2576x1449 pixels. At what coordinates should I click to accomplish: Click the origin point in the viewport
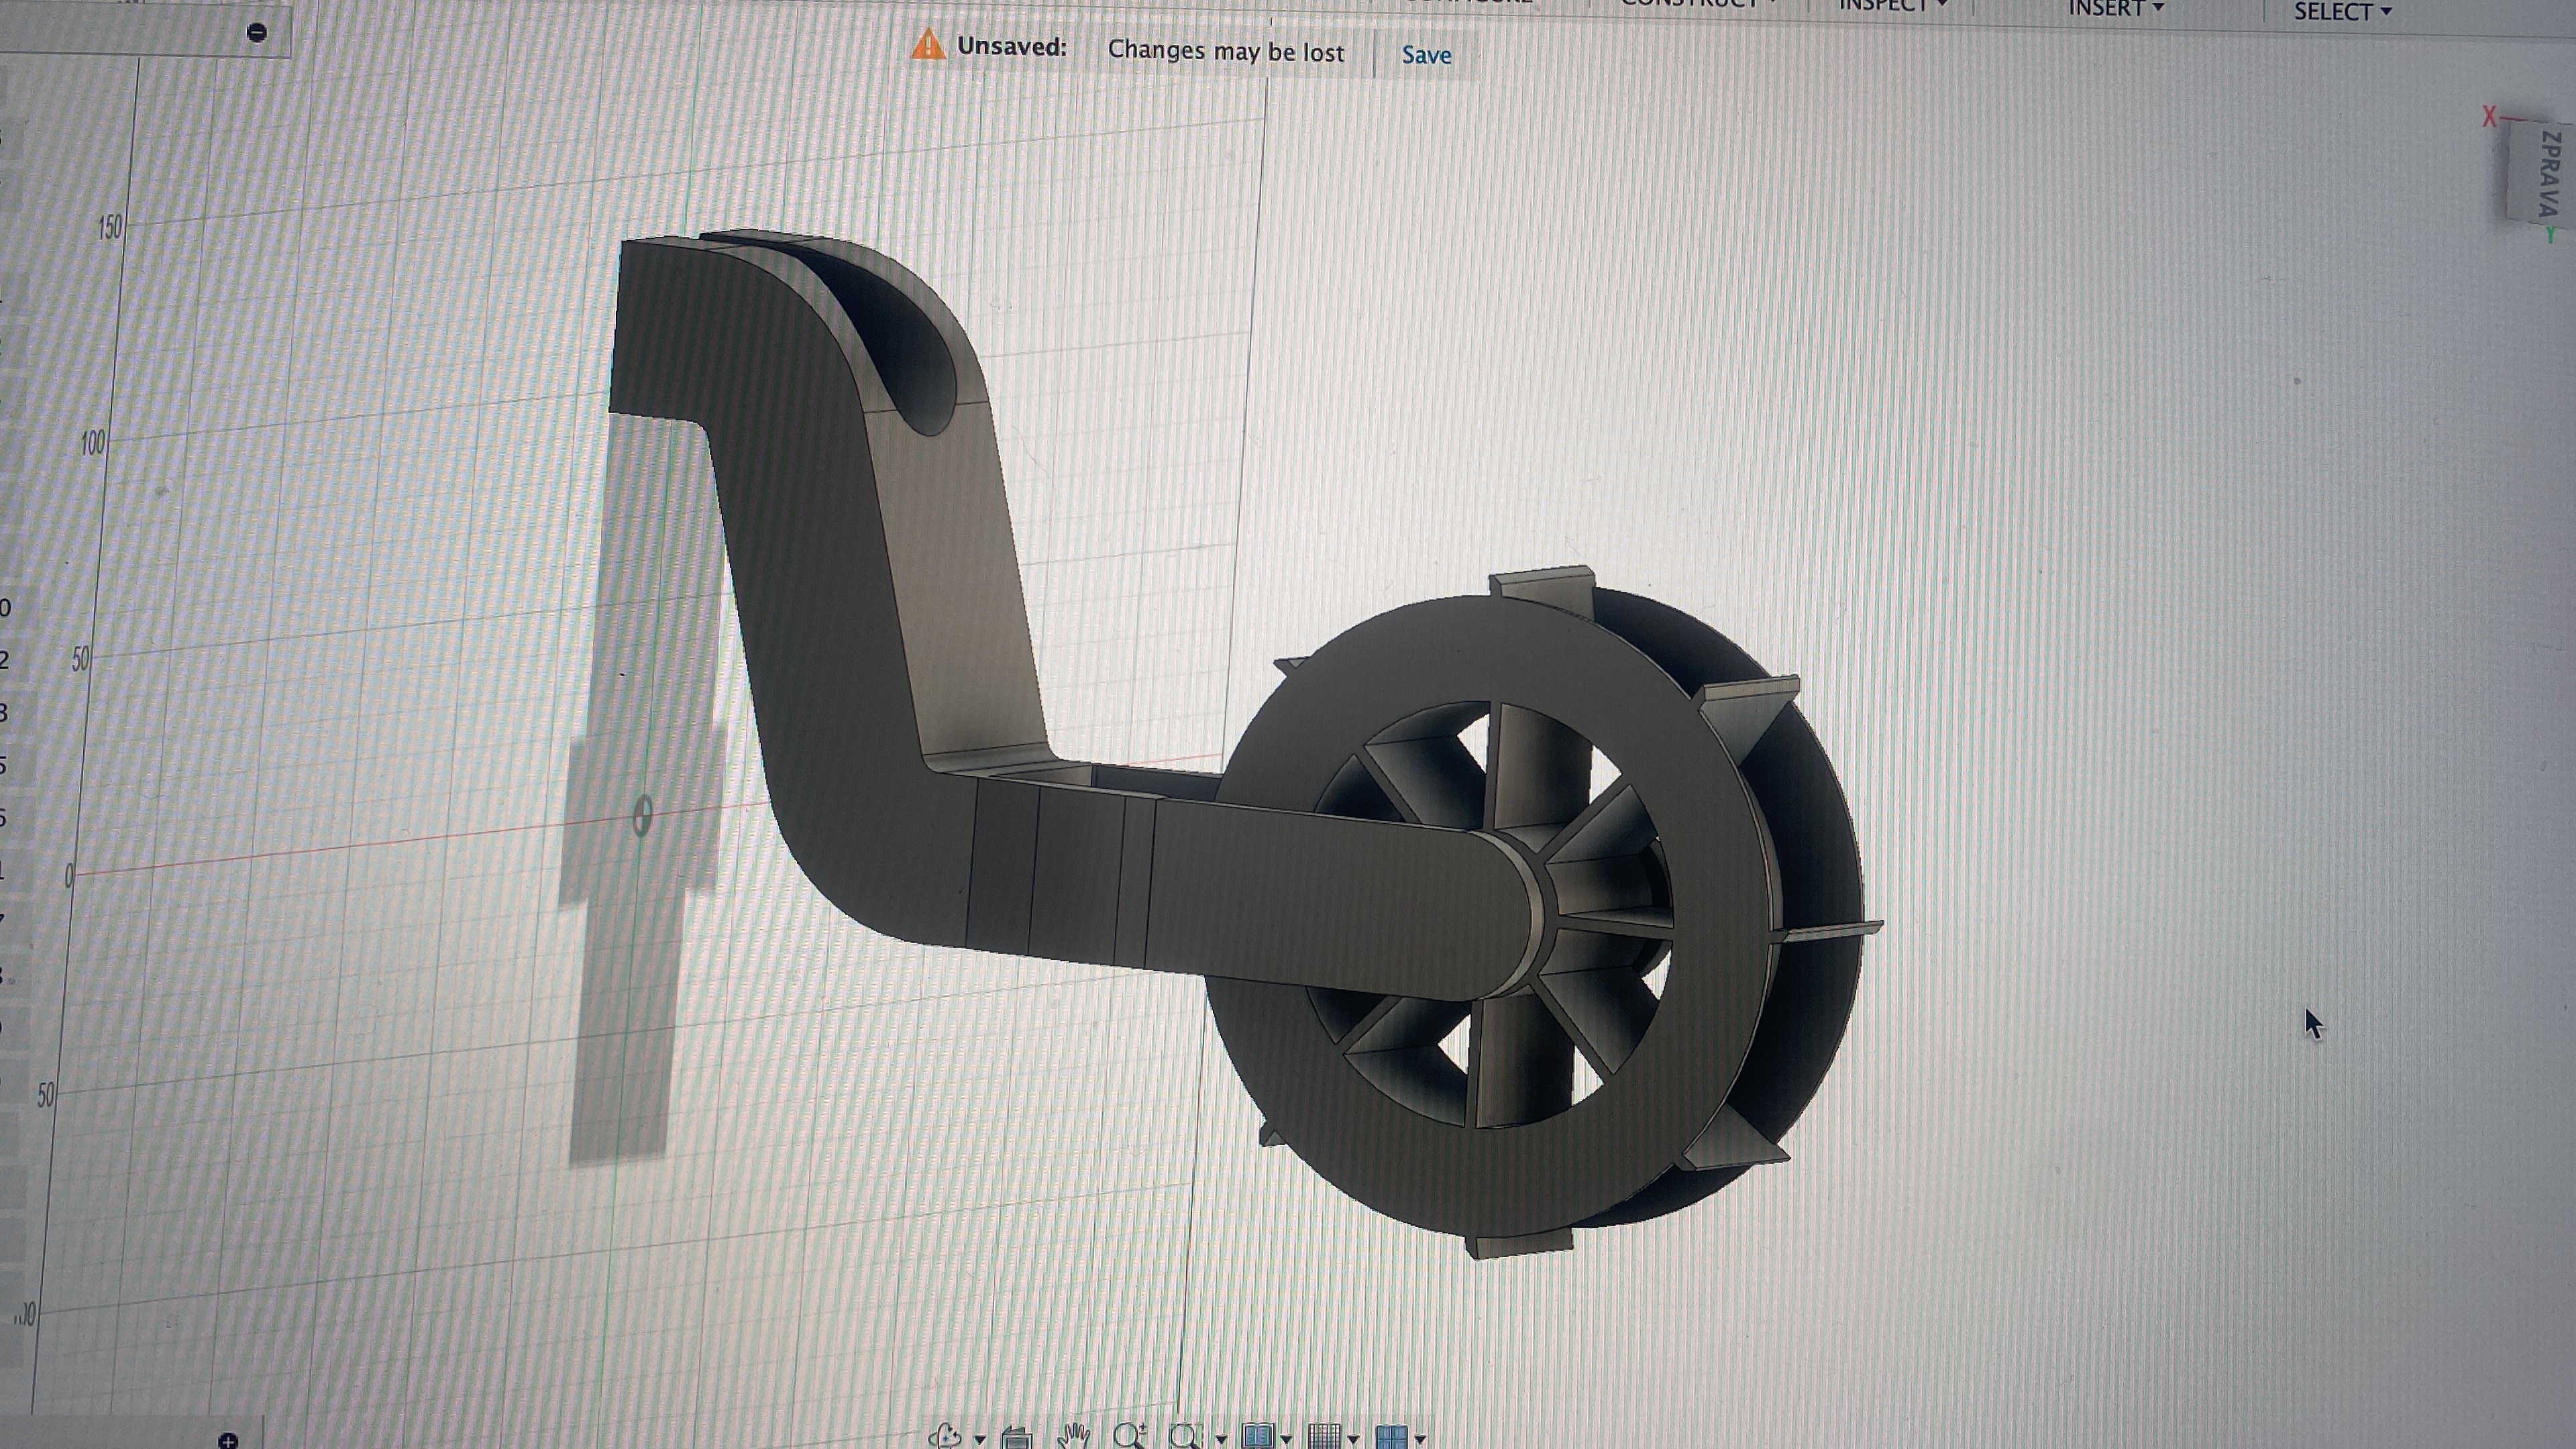click(642, 816)
